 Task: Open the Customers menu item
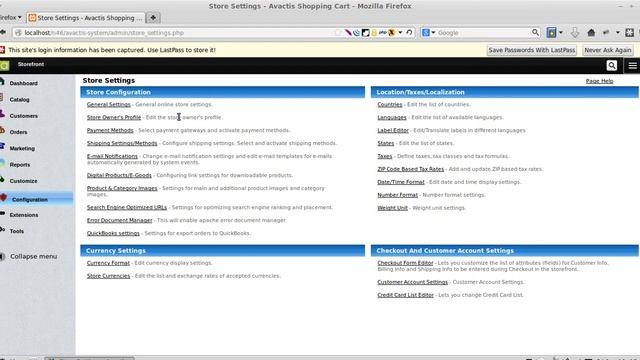23,116
